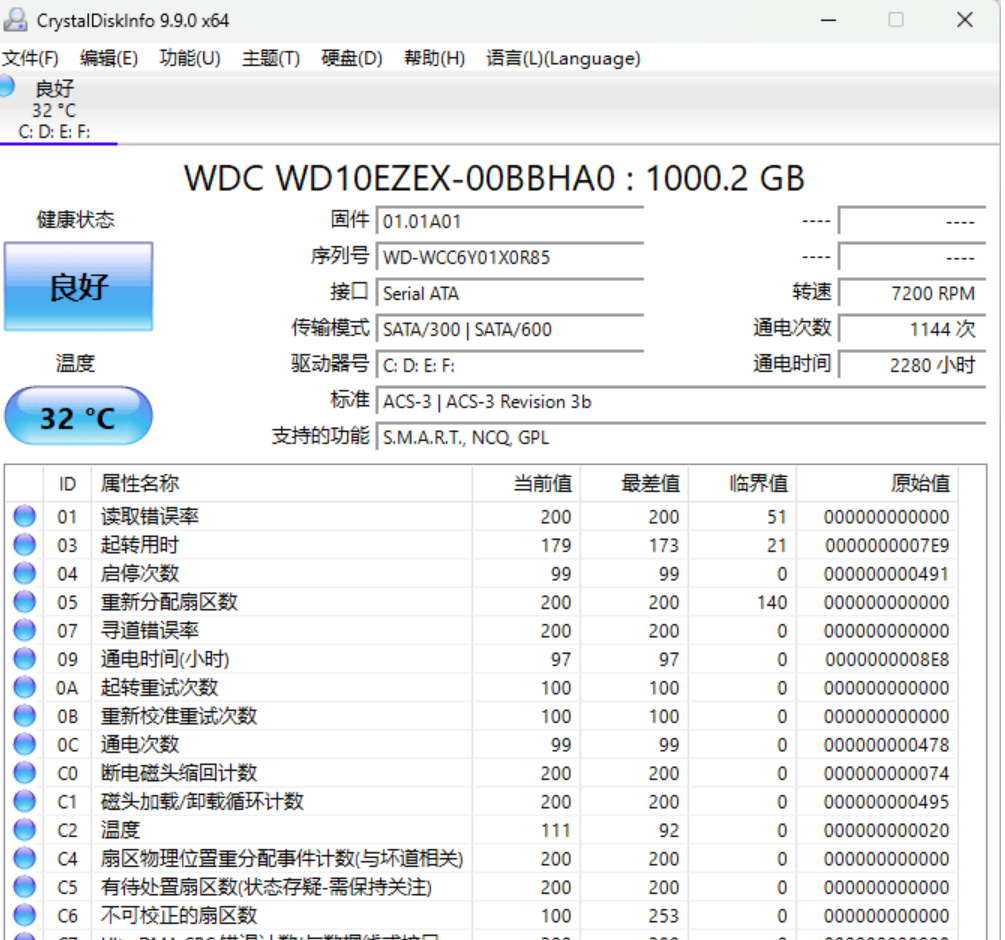1005x940 pixels.
Task: Click the 通电次数 field 1144 次
Action: [912, 329]
